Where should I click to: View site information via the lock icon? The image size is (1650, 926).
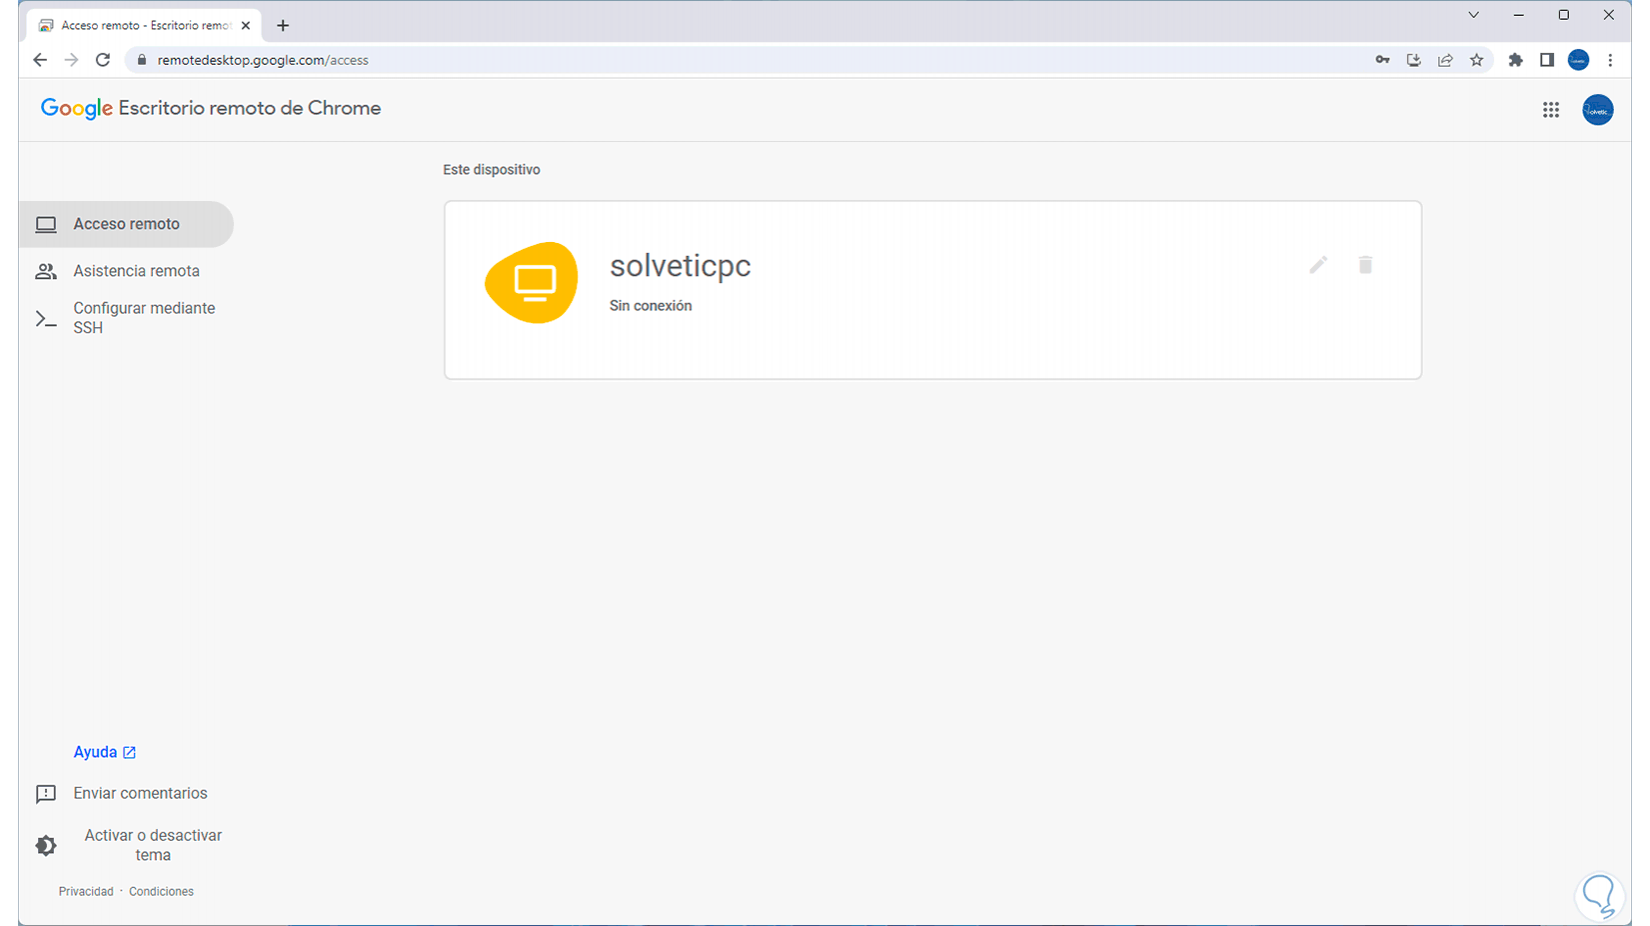pyautogui.click(x=141, y=60)
